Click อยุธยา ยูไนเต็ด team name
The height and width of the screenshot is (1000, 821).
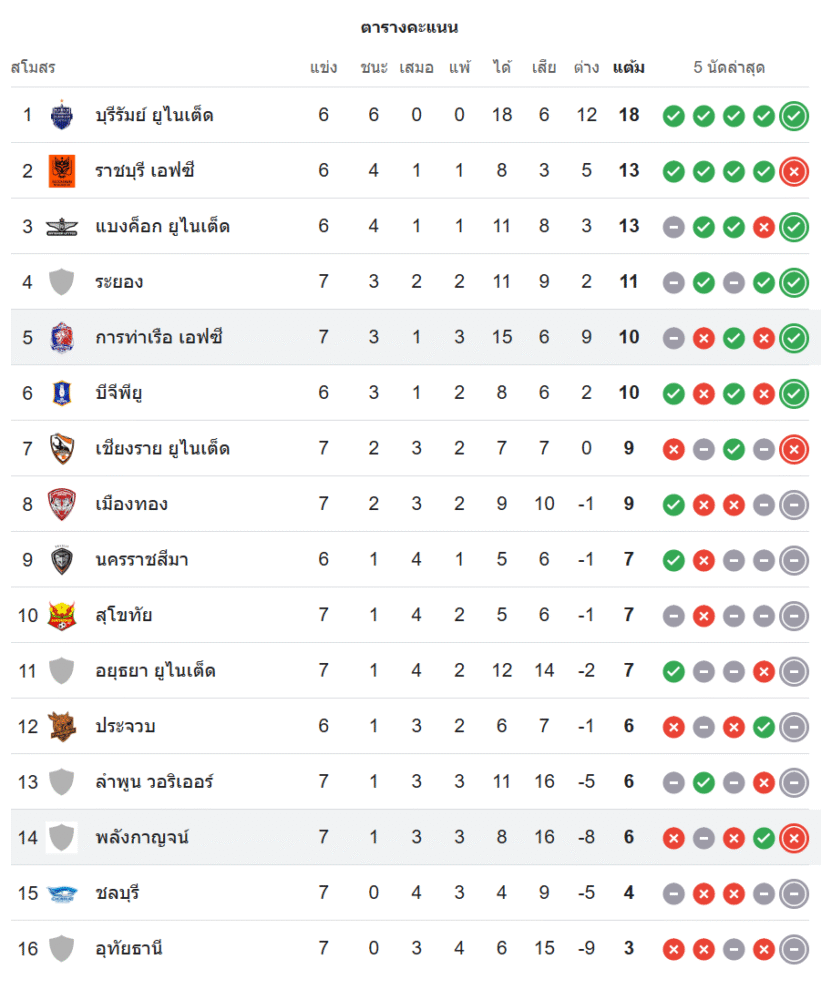(x=155, y=671)
